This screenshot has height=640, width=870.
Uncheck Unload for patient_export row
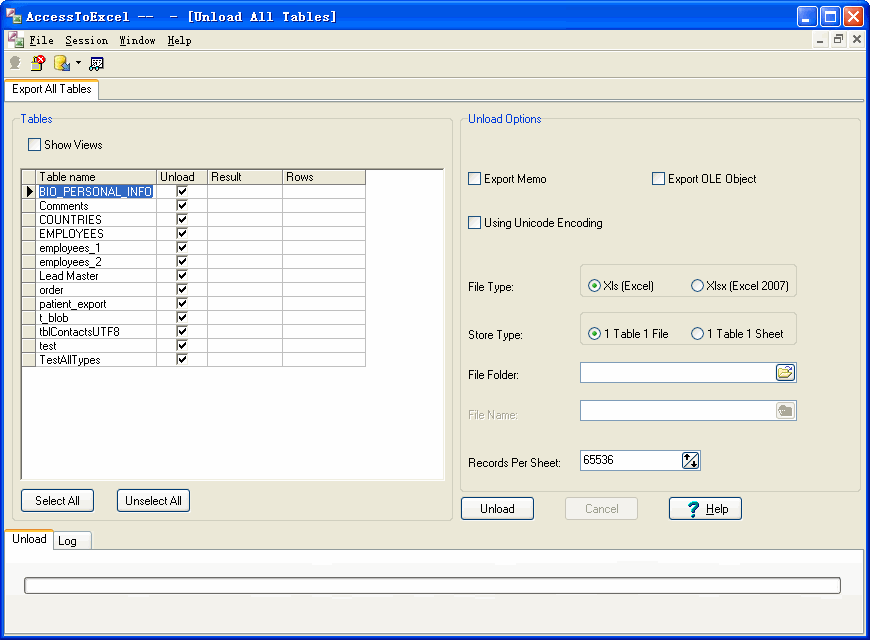click(x=181, y=304)
